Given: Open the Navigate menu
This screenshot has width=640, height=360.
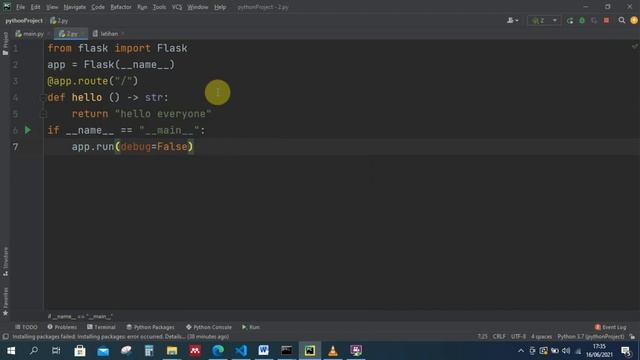Looking at the screenshot, I should coord(75,7).
